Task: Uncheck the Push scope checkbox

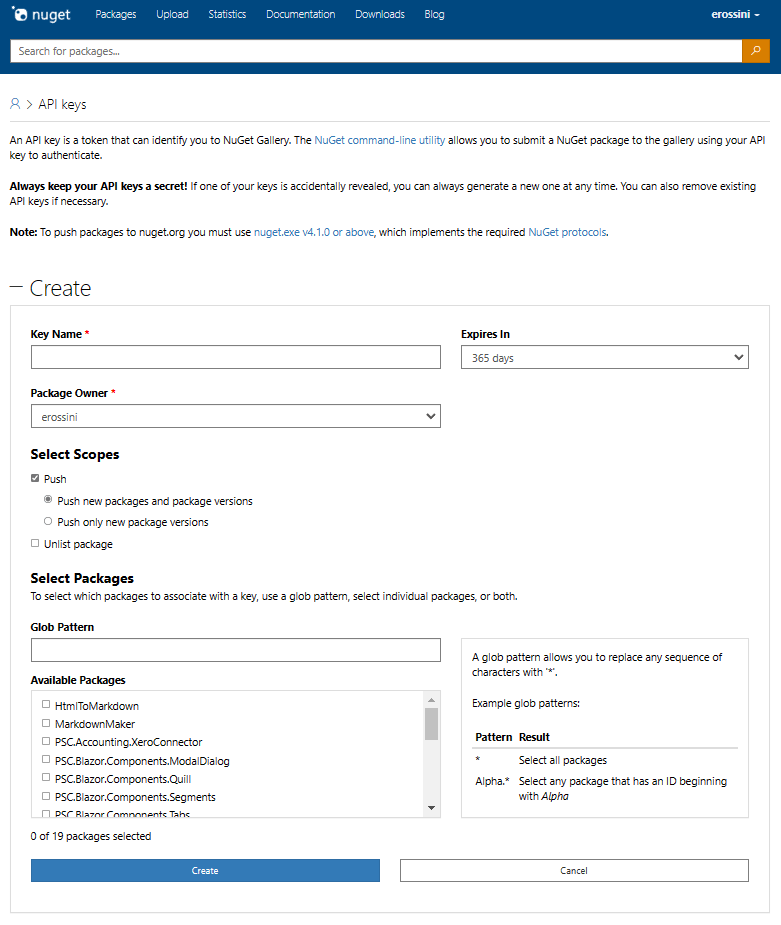Action: tap(35, 478)
